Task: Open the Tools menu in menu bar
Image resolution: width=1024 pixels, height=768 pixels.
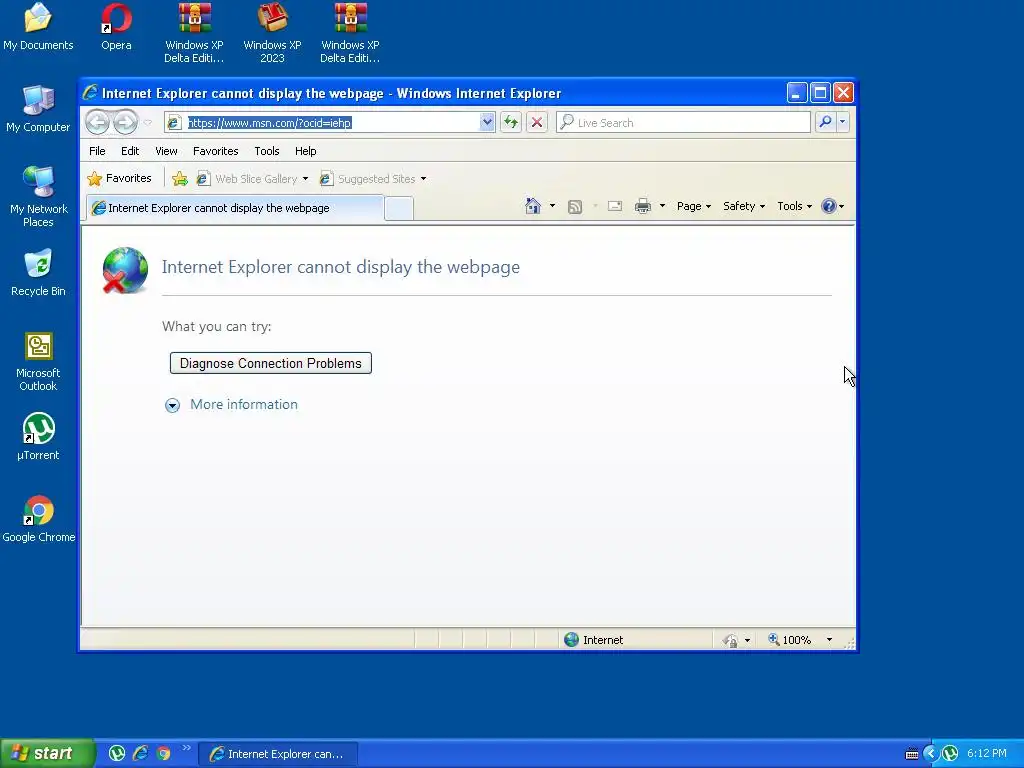Action: coord(267,151)
